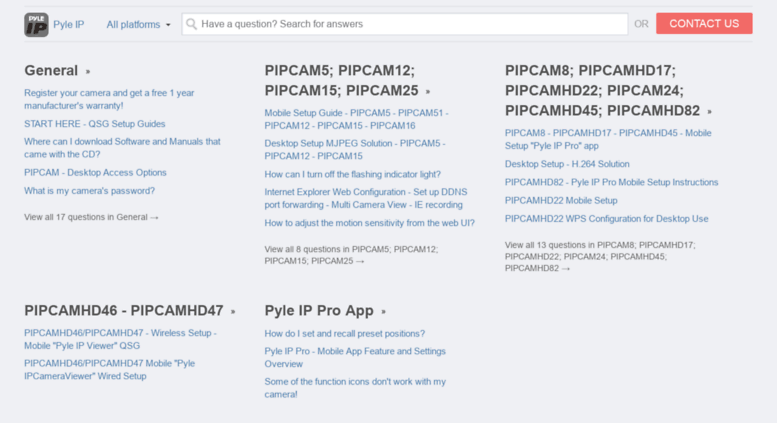Click arrow icon after PIPCAMHD45; PIPCAMHD82 heading

point(709,112)
